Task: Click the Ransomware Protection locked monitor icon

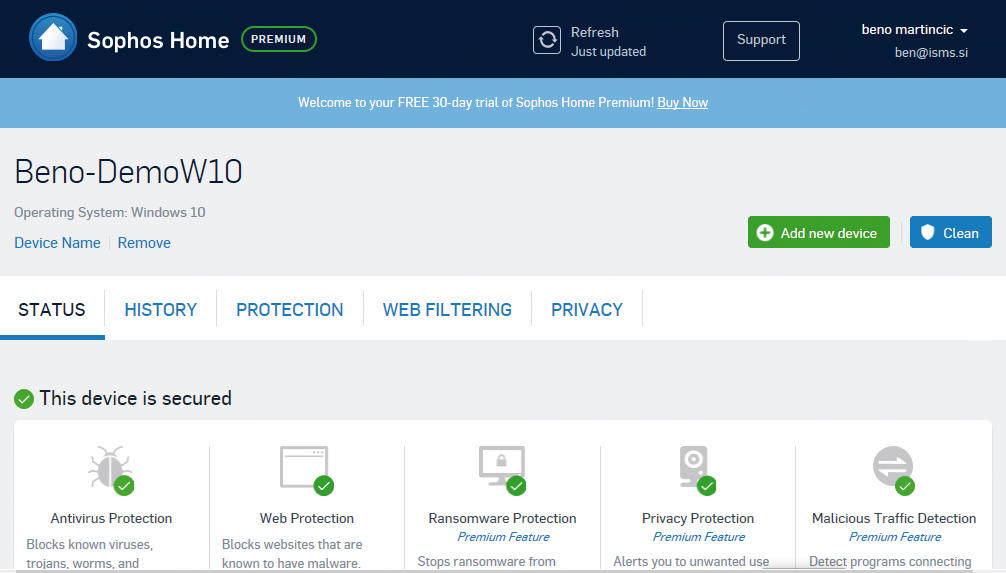Action: 503,470
